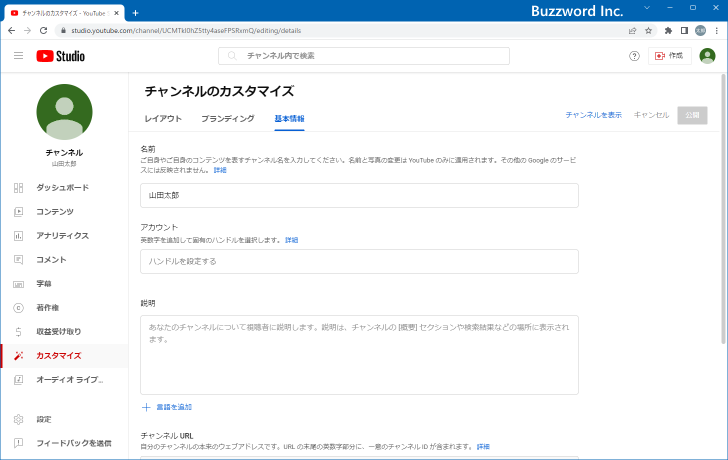The image size is (728, 460).
Task: Click the 公開 publish button
Action: (692, 115)
